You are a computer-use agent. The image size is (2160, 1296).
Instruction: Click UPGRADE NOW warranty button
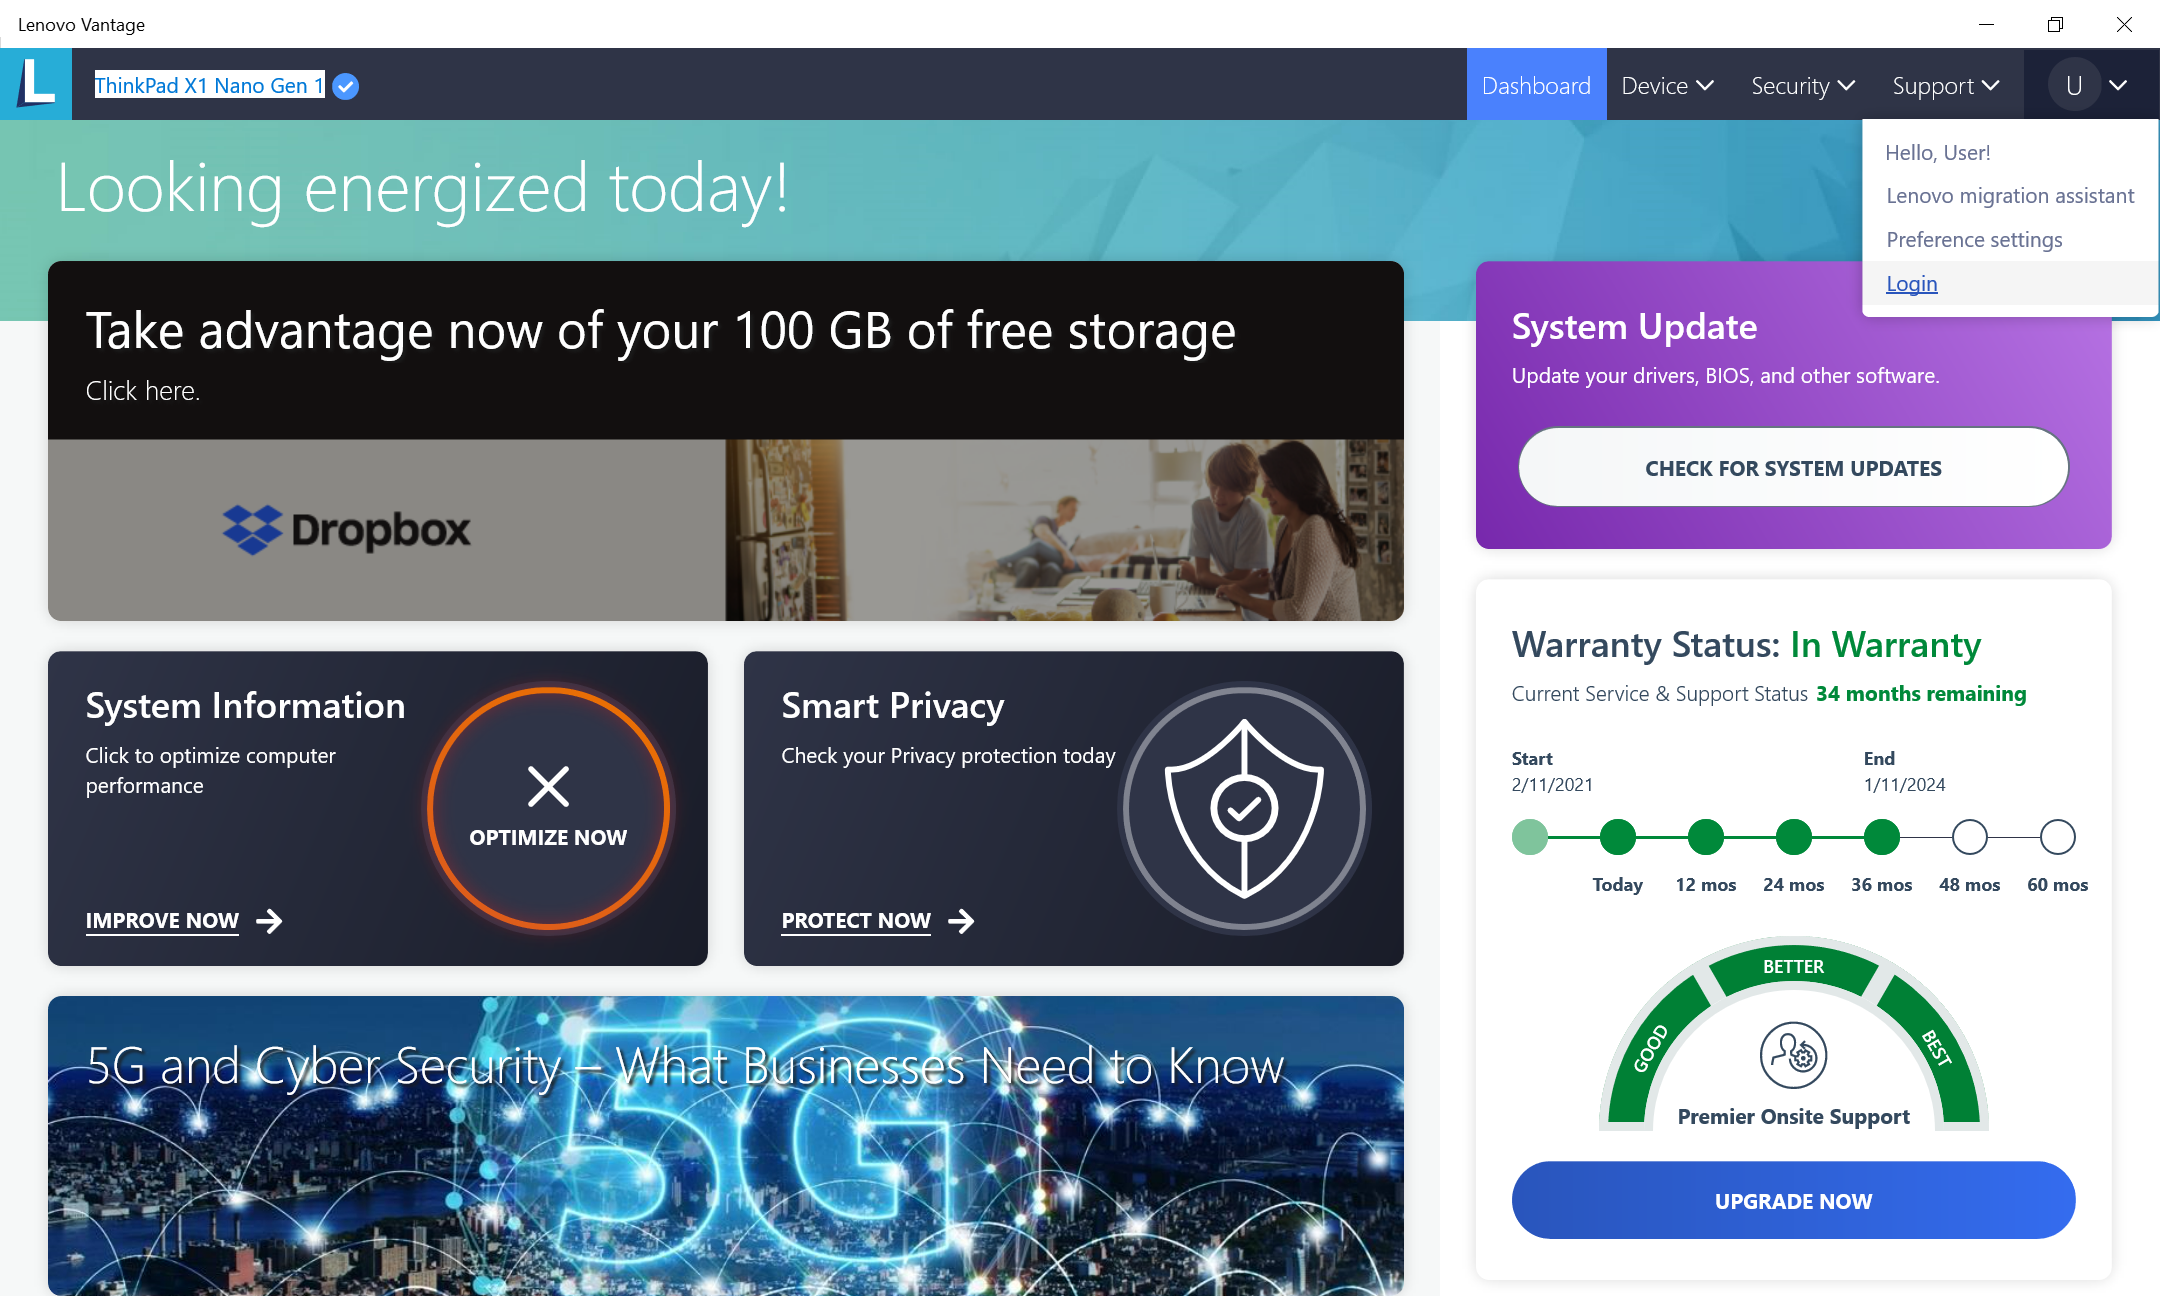1793,1199
